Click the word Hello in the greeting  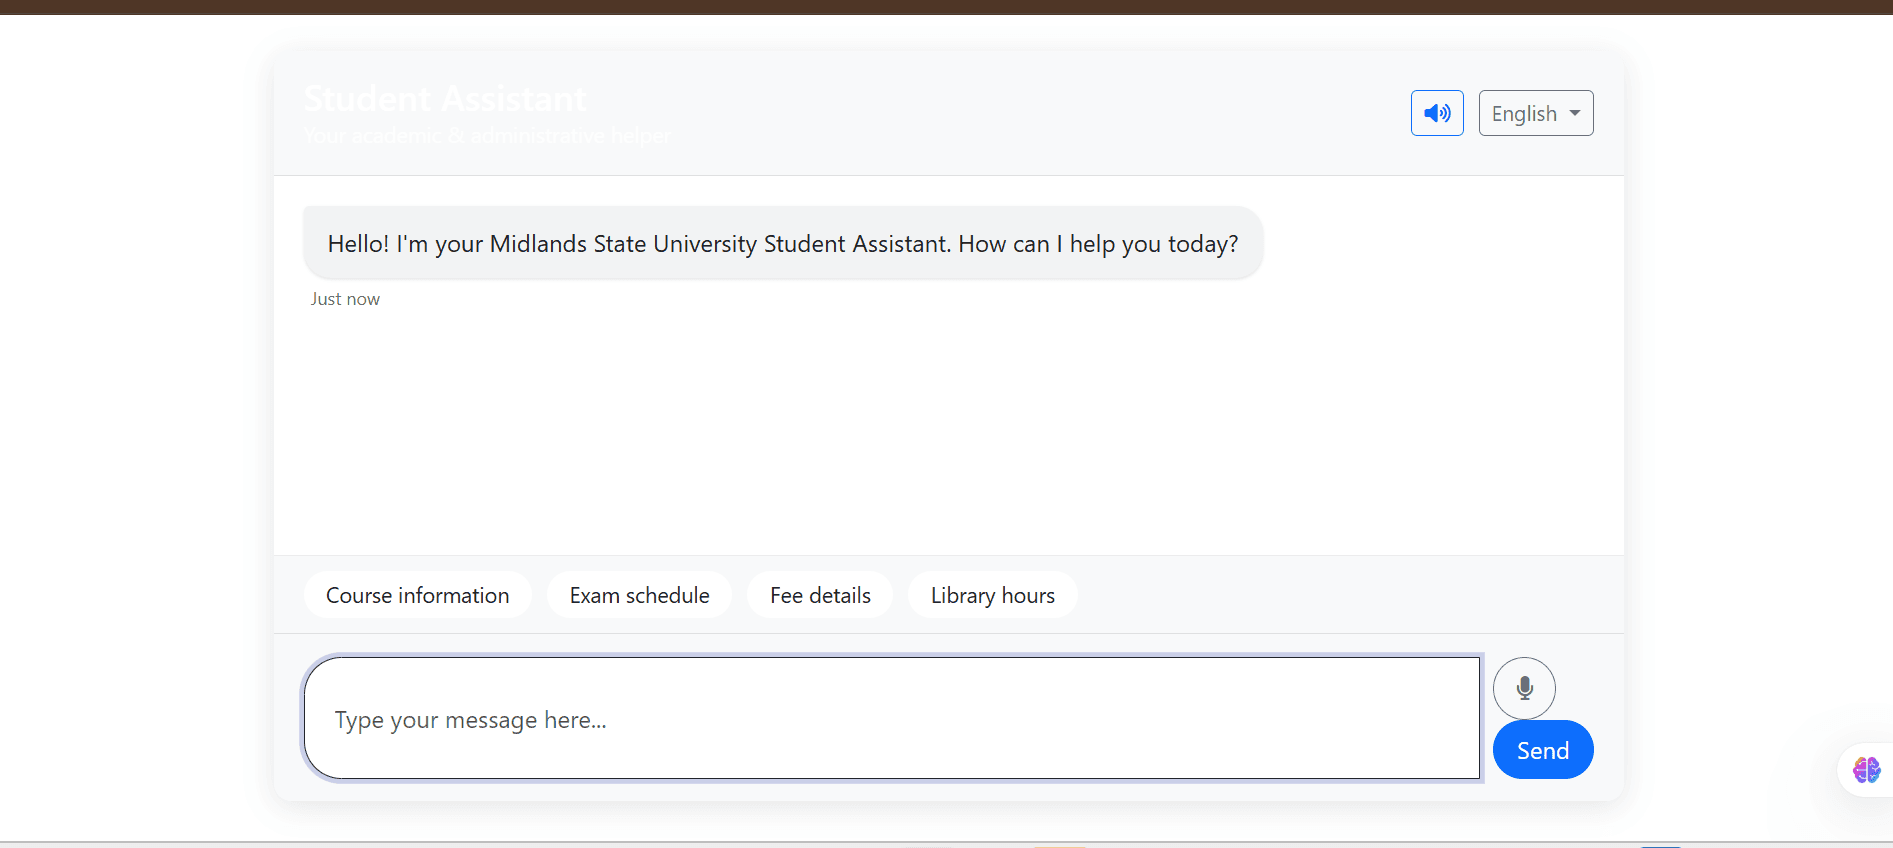(x=357, y=244)
